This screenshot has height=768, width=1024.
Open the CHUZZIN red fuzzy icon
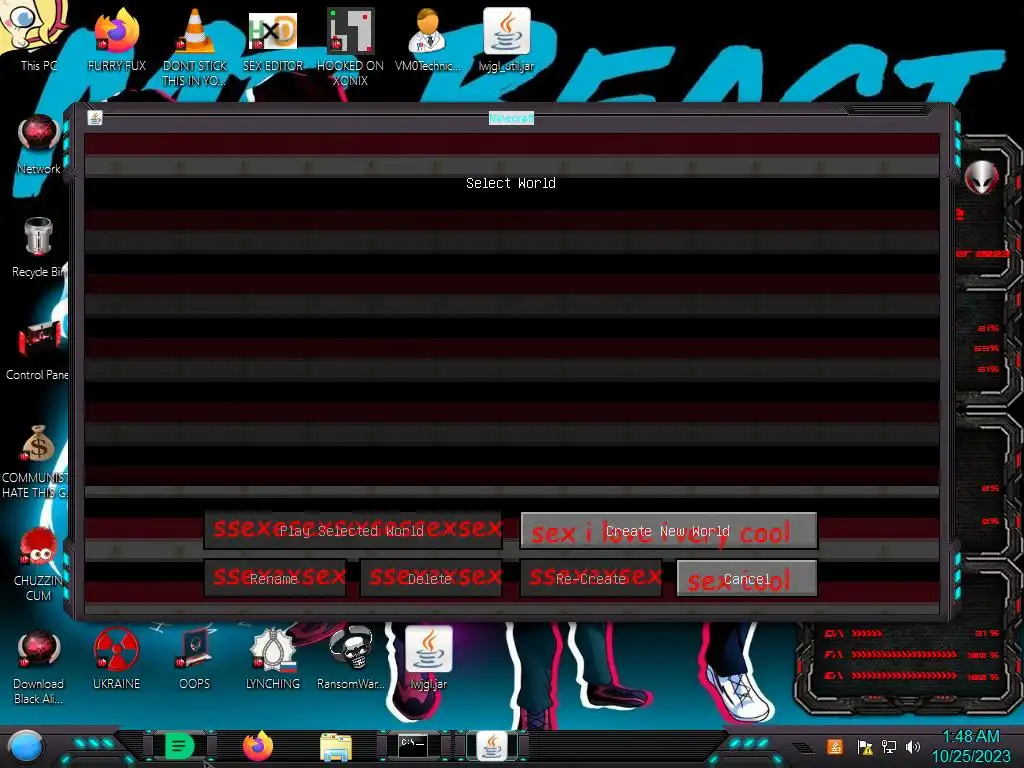coord(38,564)
